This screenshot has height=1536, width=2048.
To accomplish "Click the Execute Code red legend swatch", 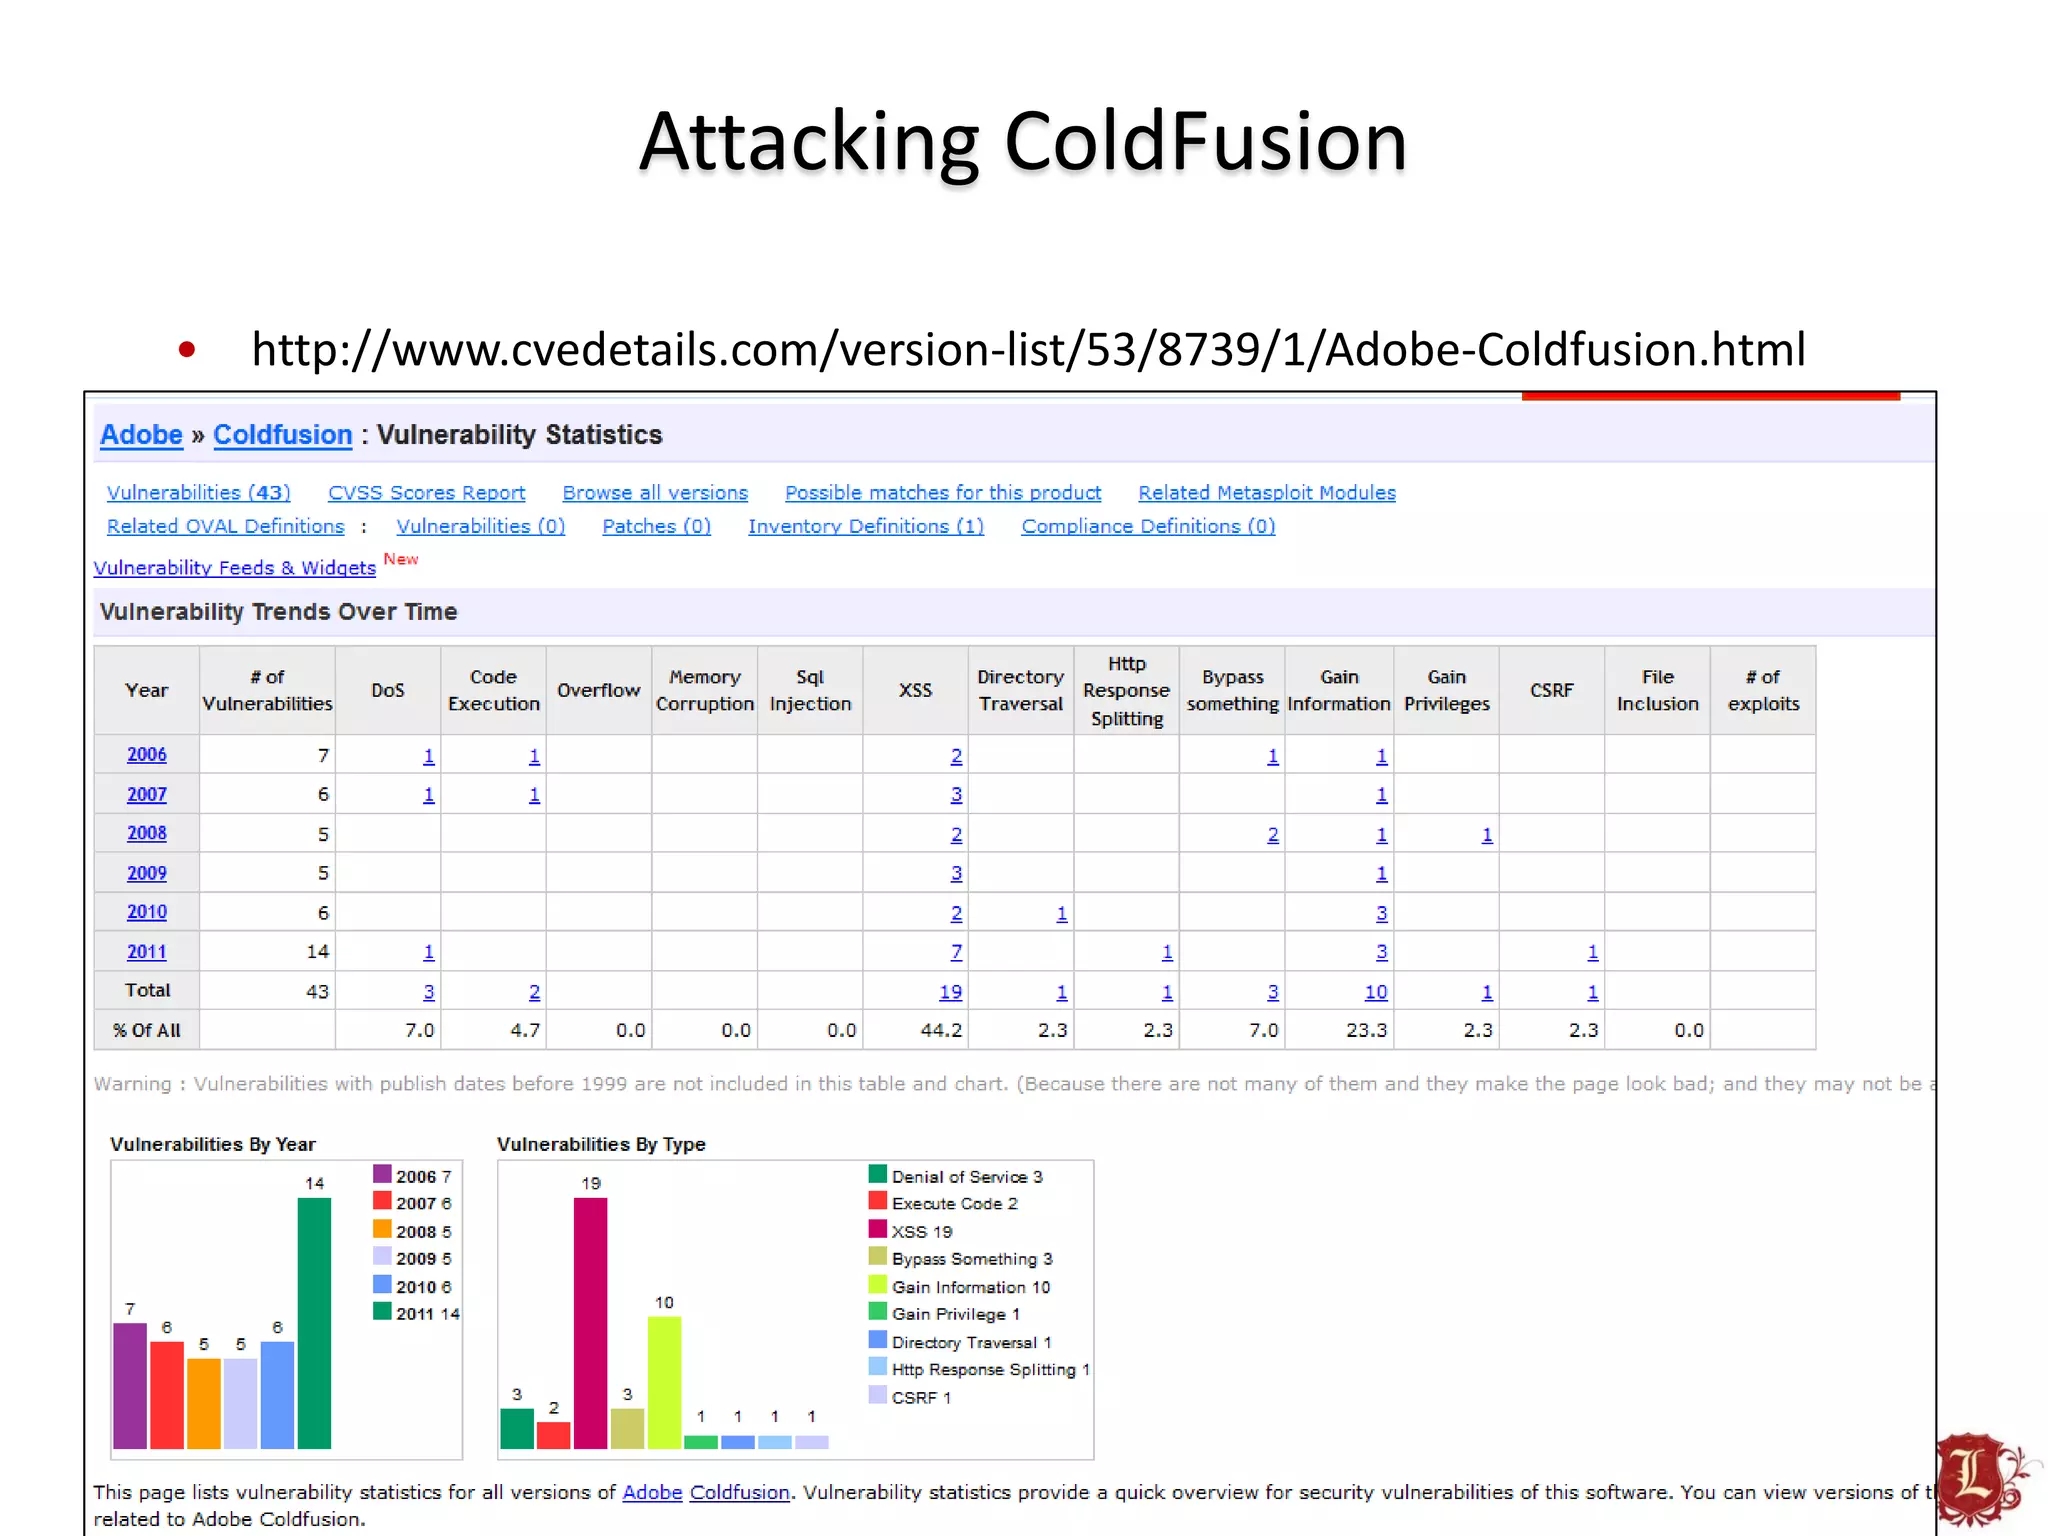I will pos(878,1200).
